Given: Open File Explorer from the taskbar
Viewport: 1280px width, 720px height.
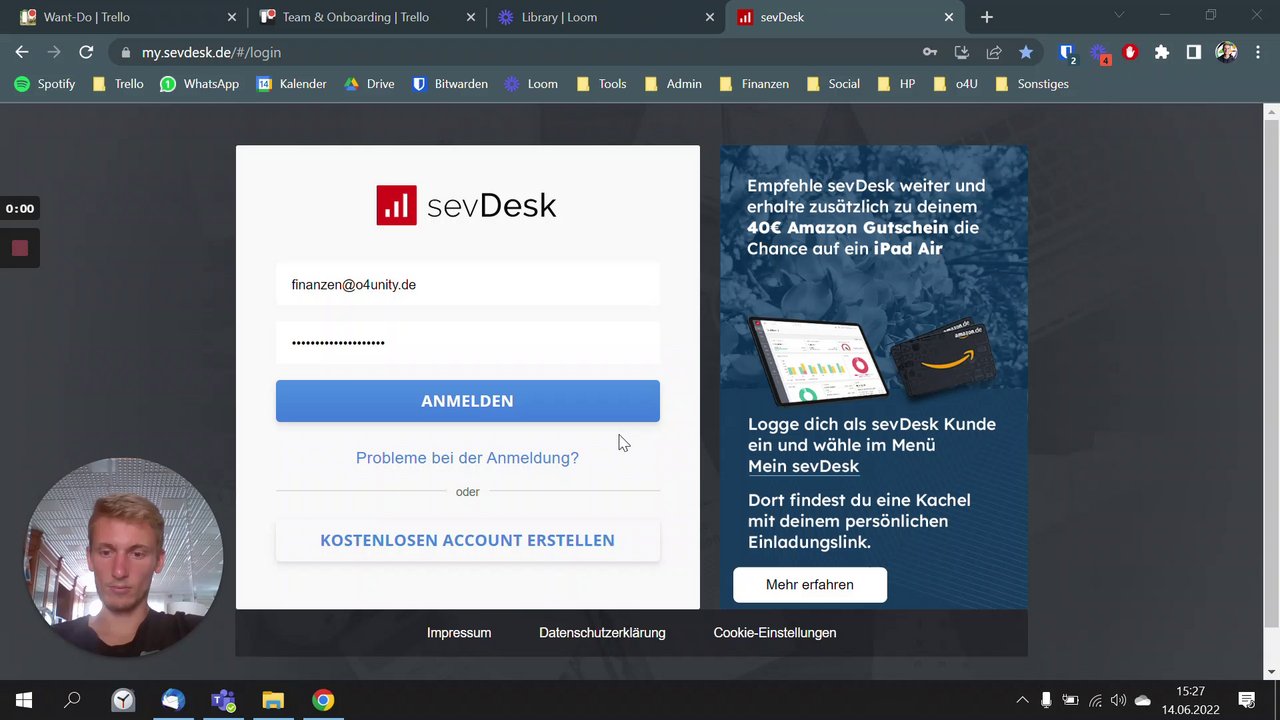Looking at the screenshot, I should (273, 700).
